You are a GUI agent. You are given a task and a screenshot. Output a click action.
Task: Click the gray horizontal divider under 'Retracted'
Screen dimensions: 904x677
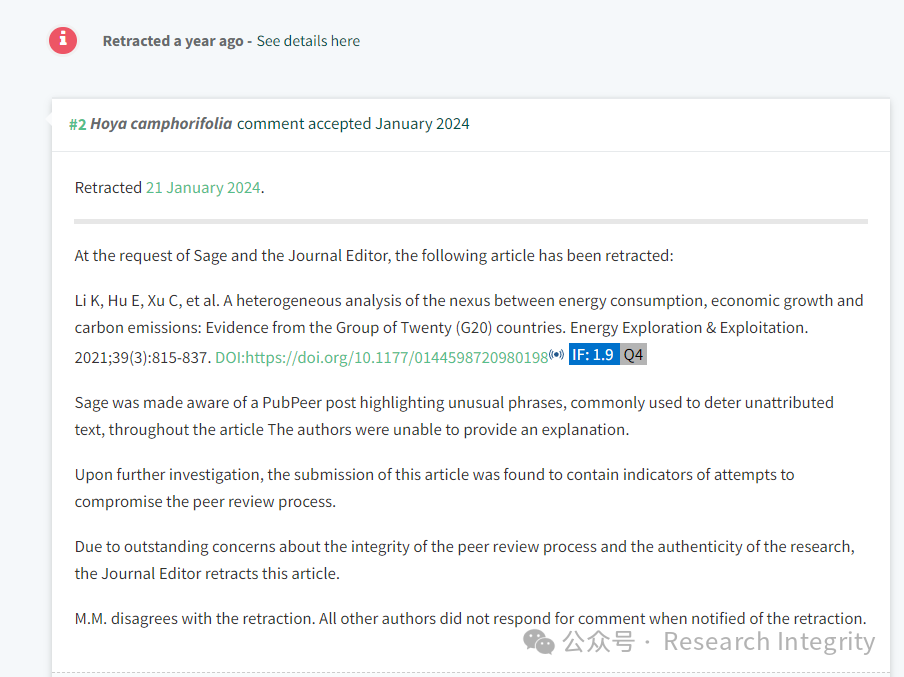tap(470, 221)
